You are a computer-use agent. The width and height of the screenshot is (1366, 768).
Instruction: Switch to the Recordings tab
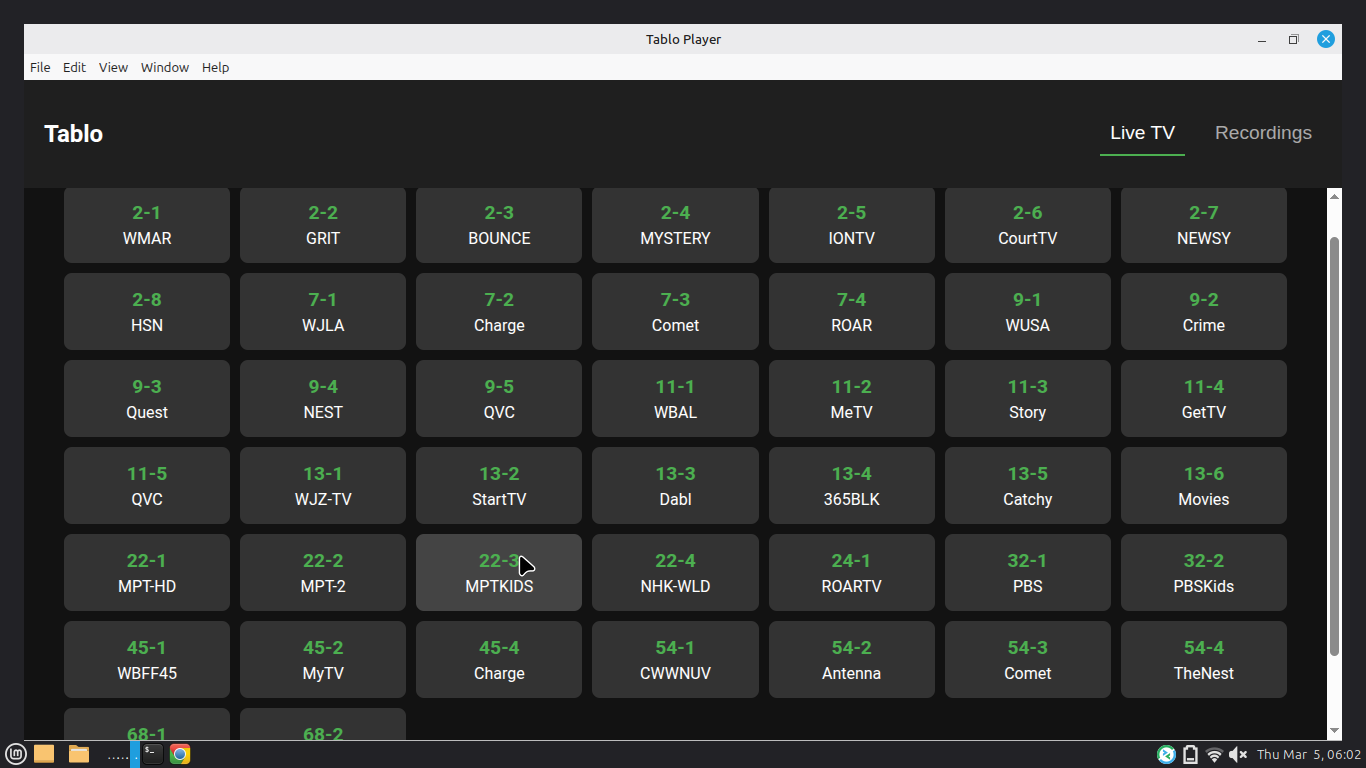1263,133
